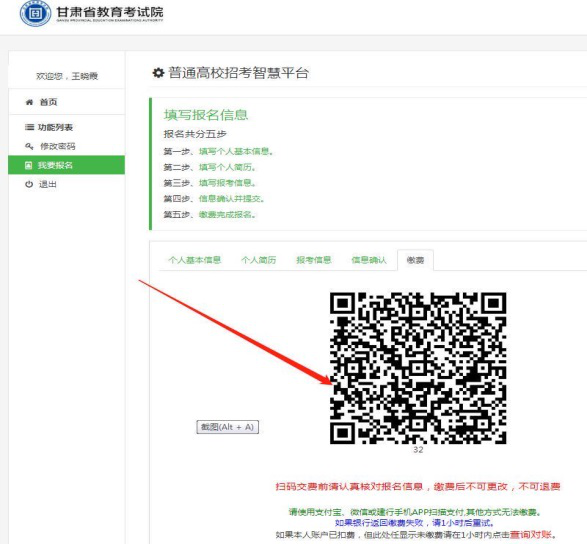Click the power icon beside 退出
Viewport: 587px width, 544px height.
click(29, 184)
